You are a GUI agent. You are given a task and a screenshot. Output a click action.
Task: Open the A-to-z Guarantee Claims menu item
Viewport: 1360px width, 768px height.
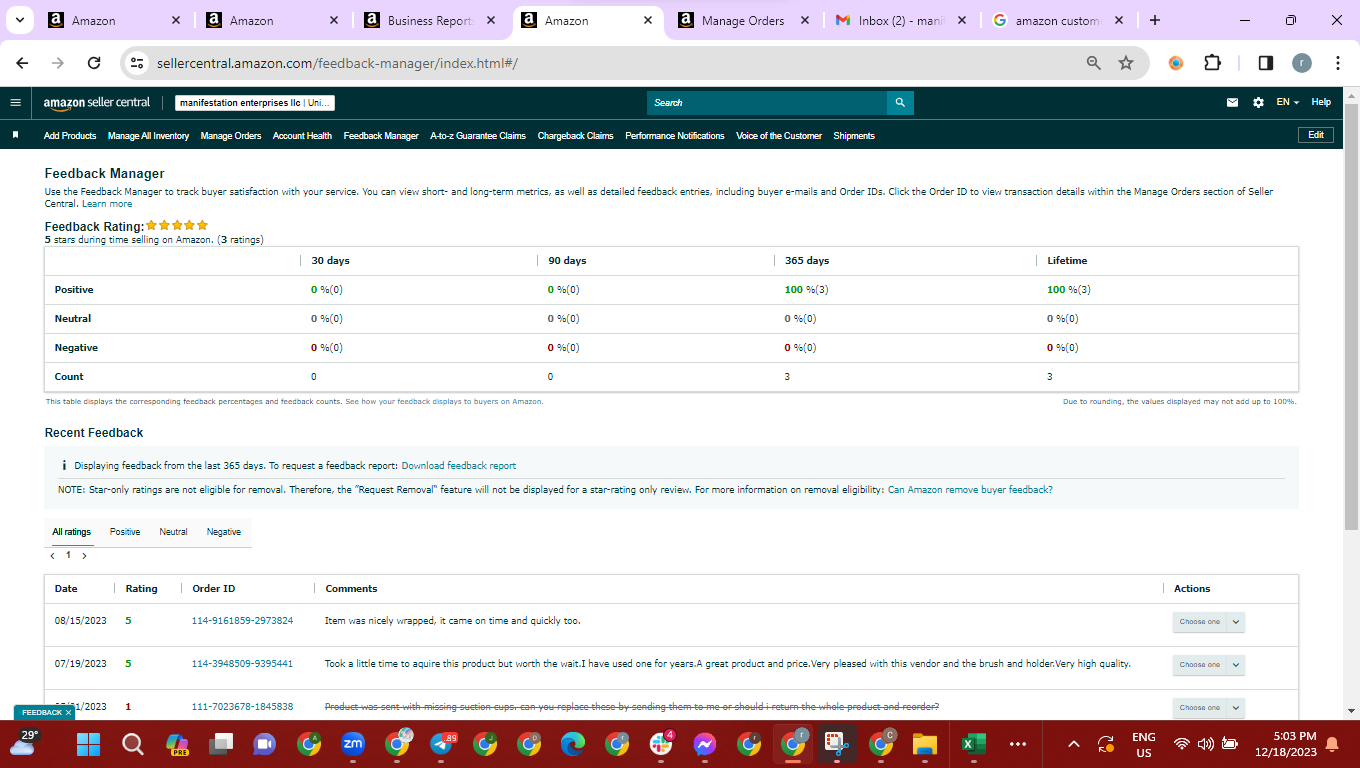click(x=478, y=136)
